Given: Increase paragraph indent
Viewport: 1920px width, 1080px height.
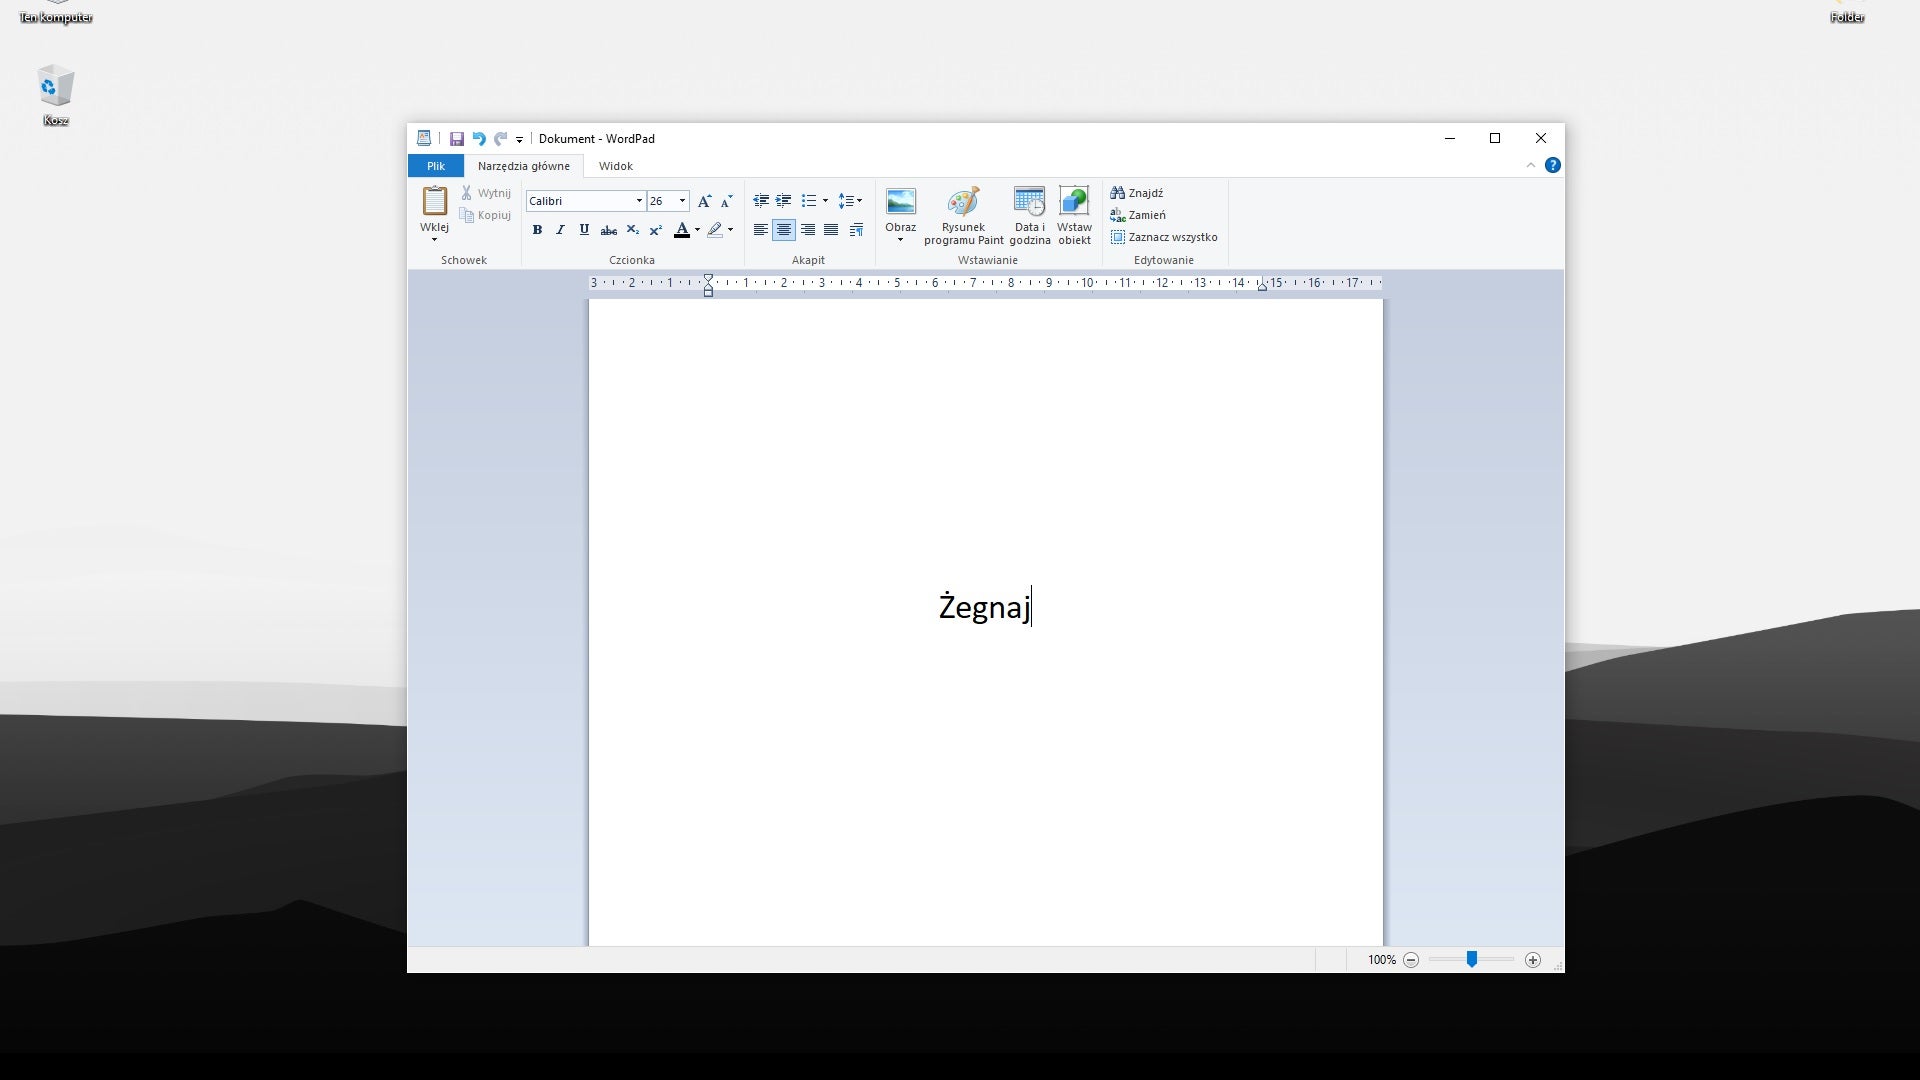Looking at the screenshot, I should pos(784,201).
